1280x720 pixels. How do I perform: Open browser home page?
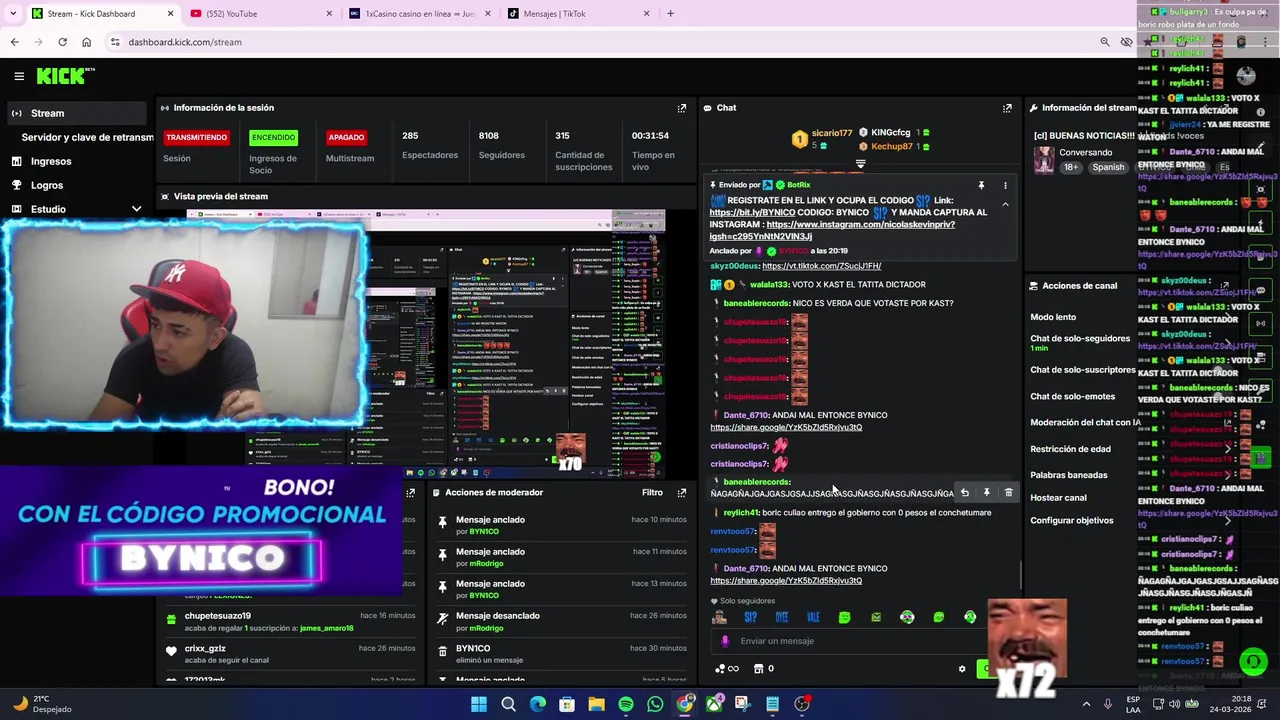coord(86,42)
